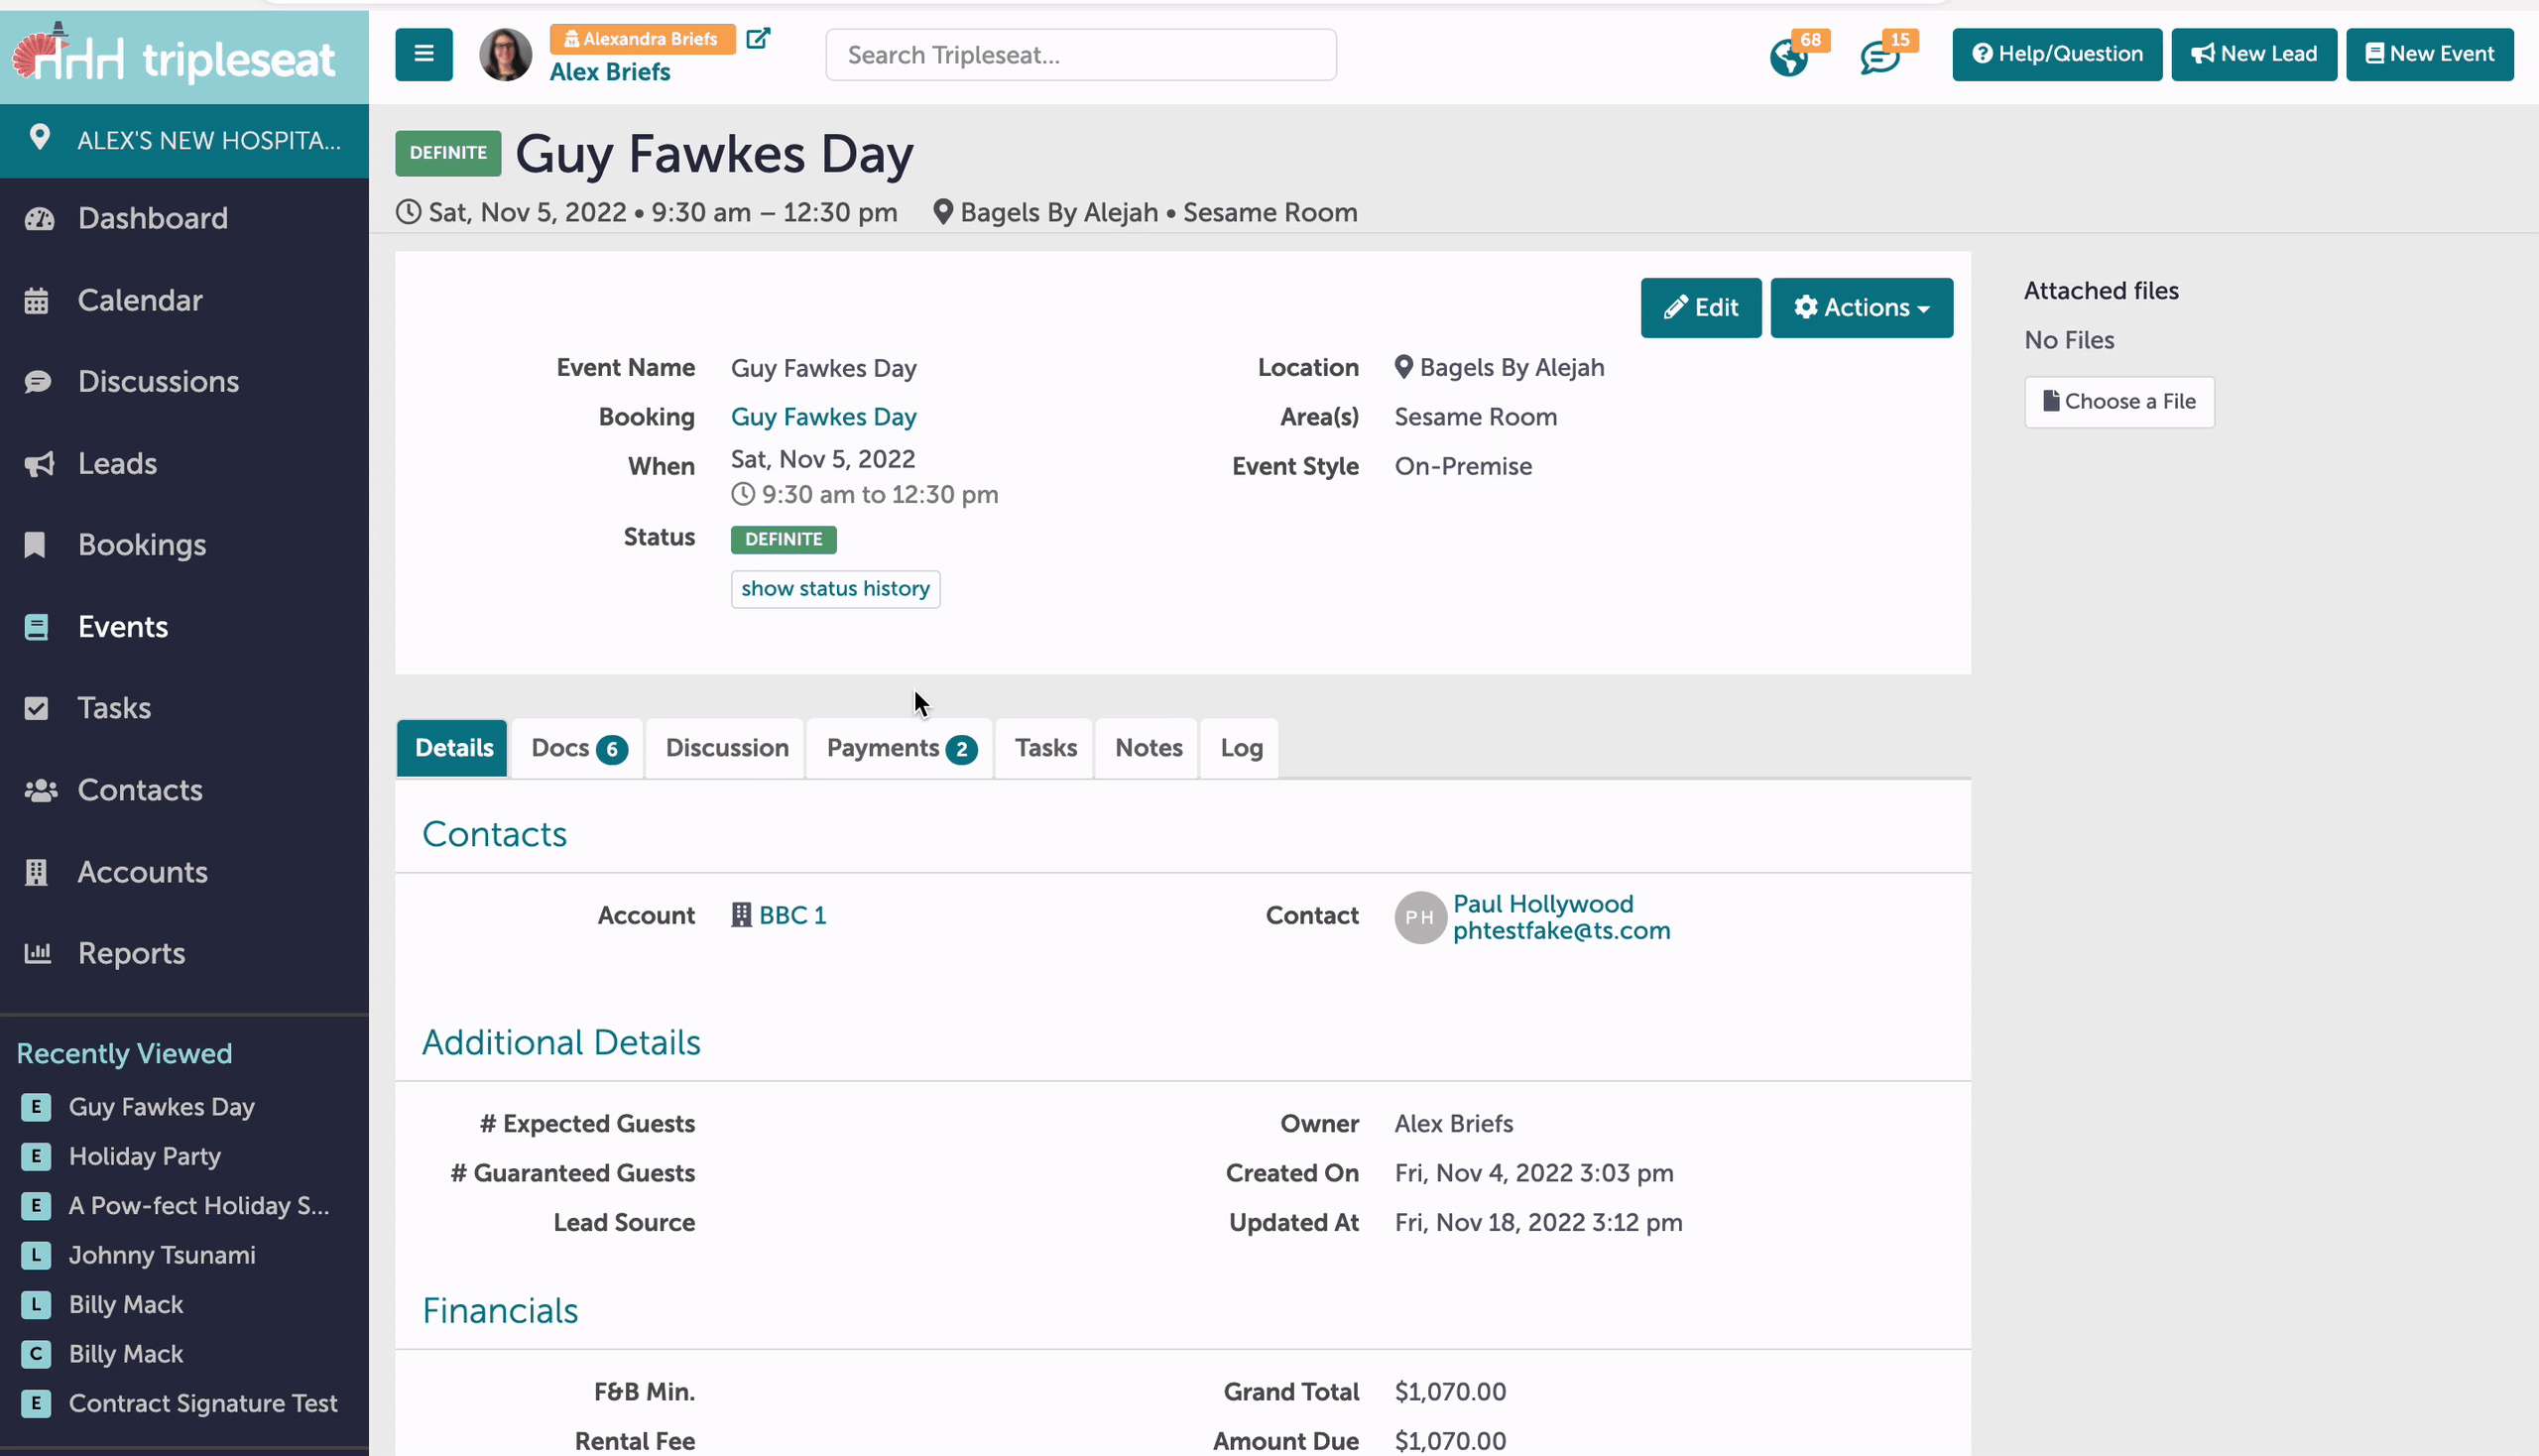This screenshot has width=2539, height=1456.
Task: Click the Discussions speech bubble icon
Action: 38,382
